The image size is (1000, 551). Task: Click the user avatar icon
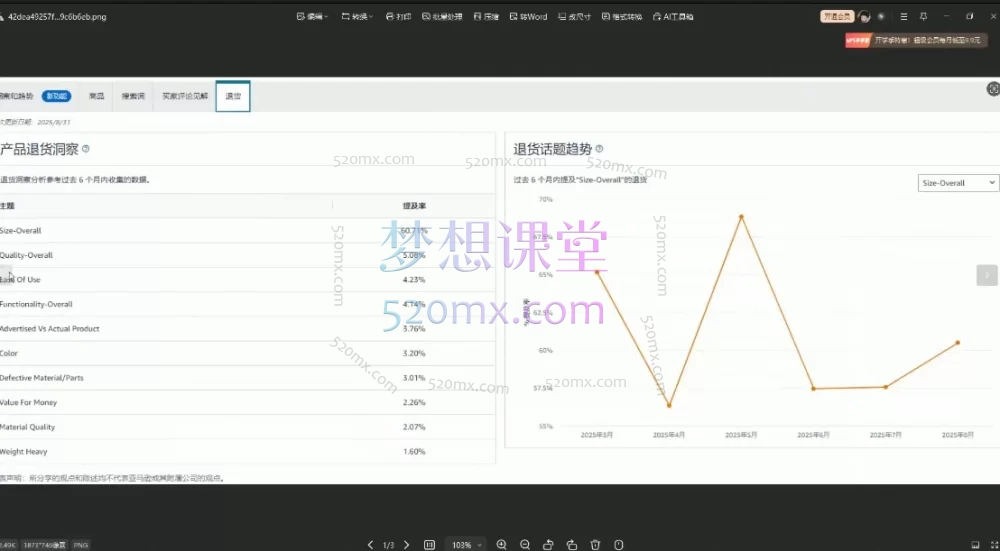(x=864, y=17)
